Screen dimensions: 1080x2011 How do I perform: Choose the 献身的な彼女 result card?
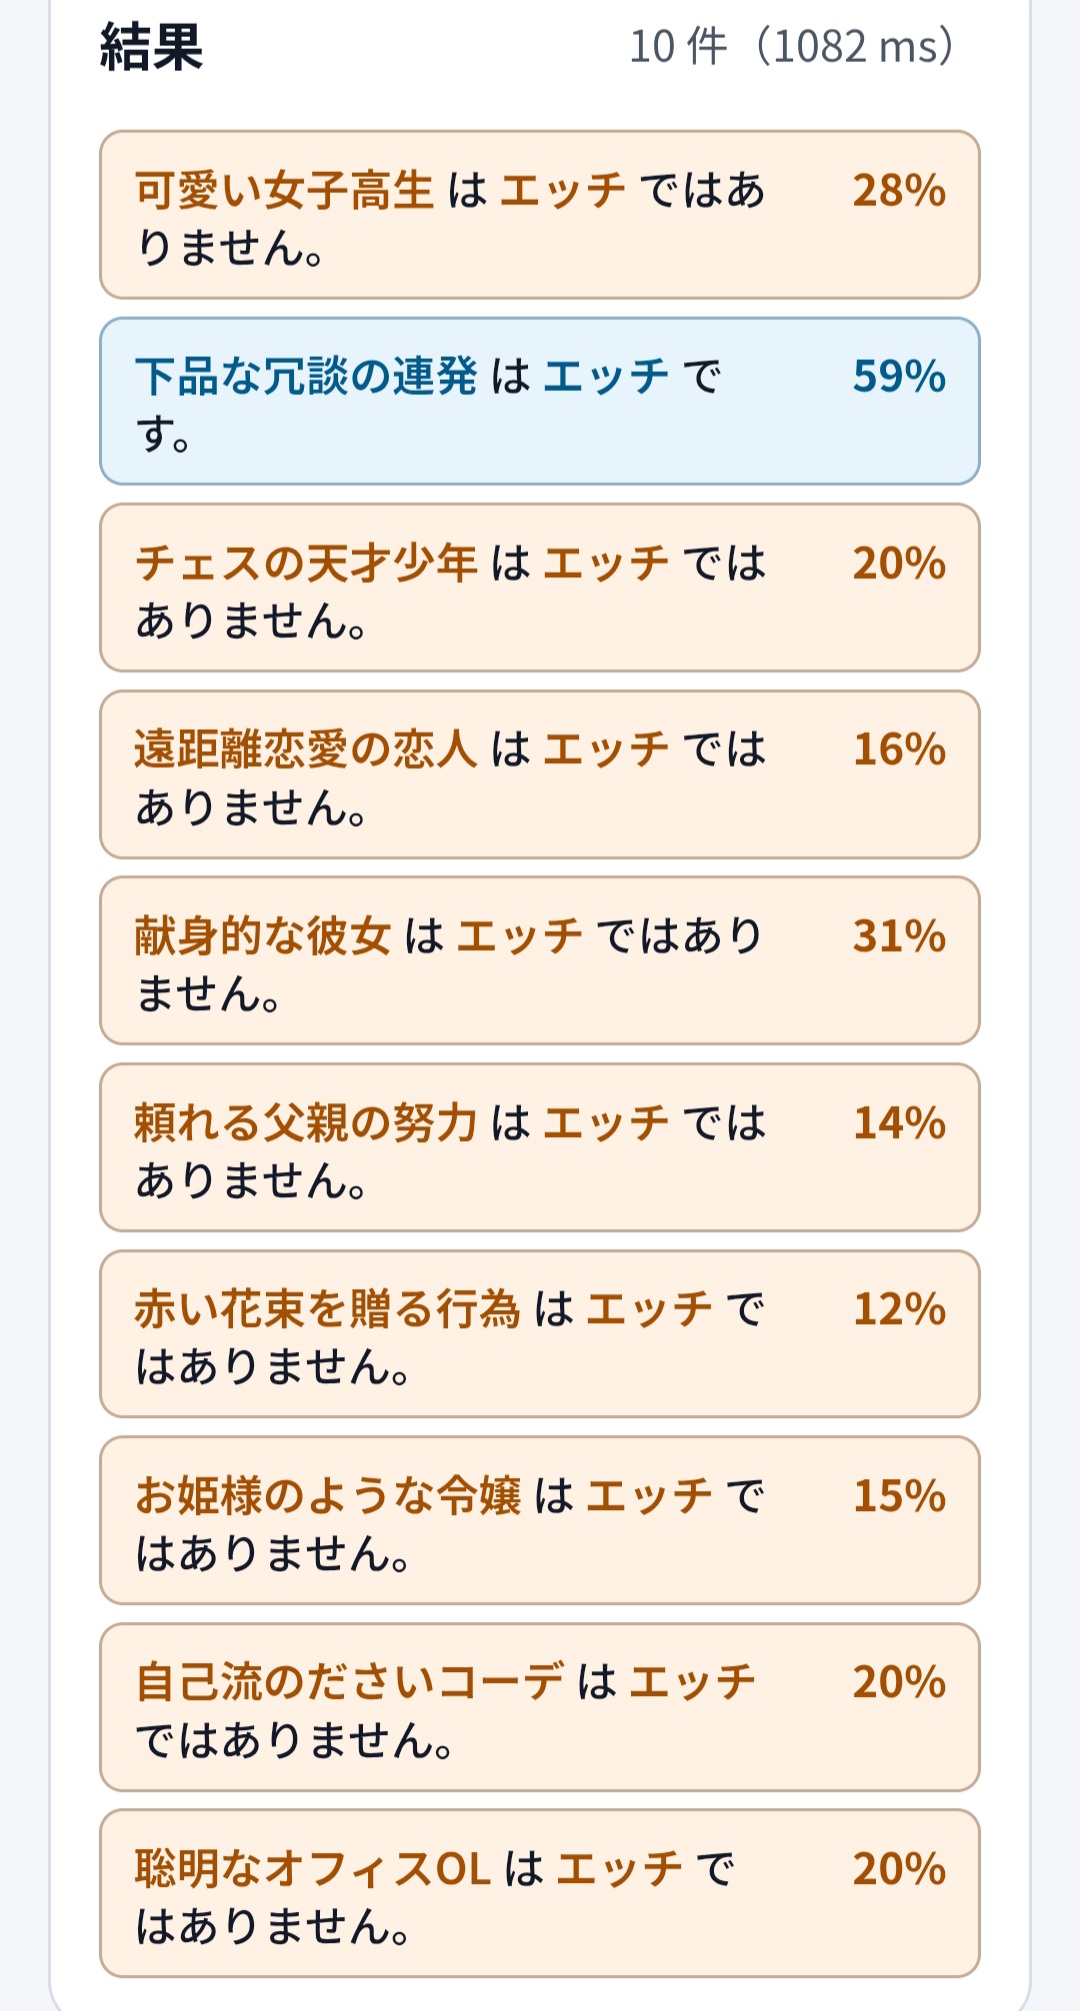540,961
